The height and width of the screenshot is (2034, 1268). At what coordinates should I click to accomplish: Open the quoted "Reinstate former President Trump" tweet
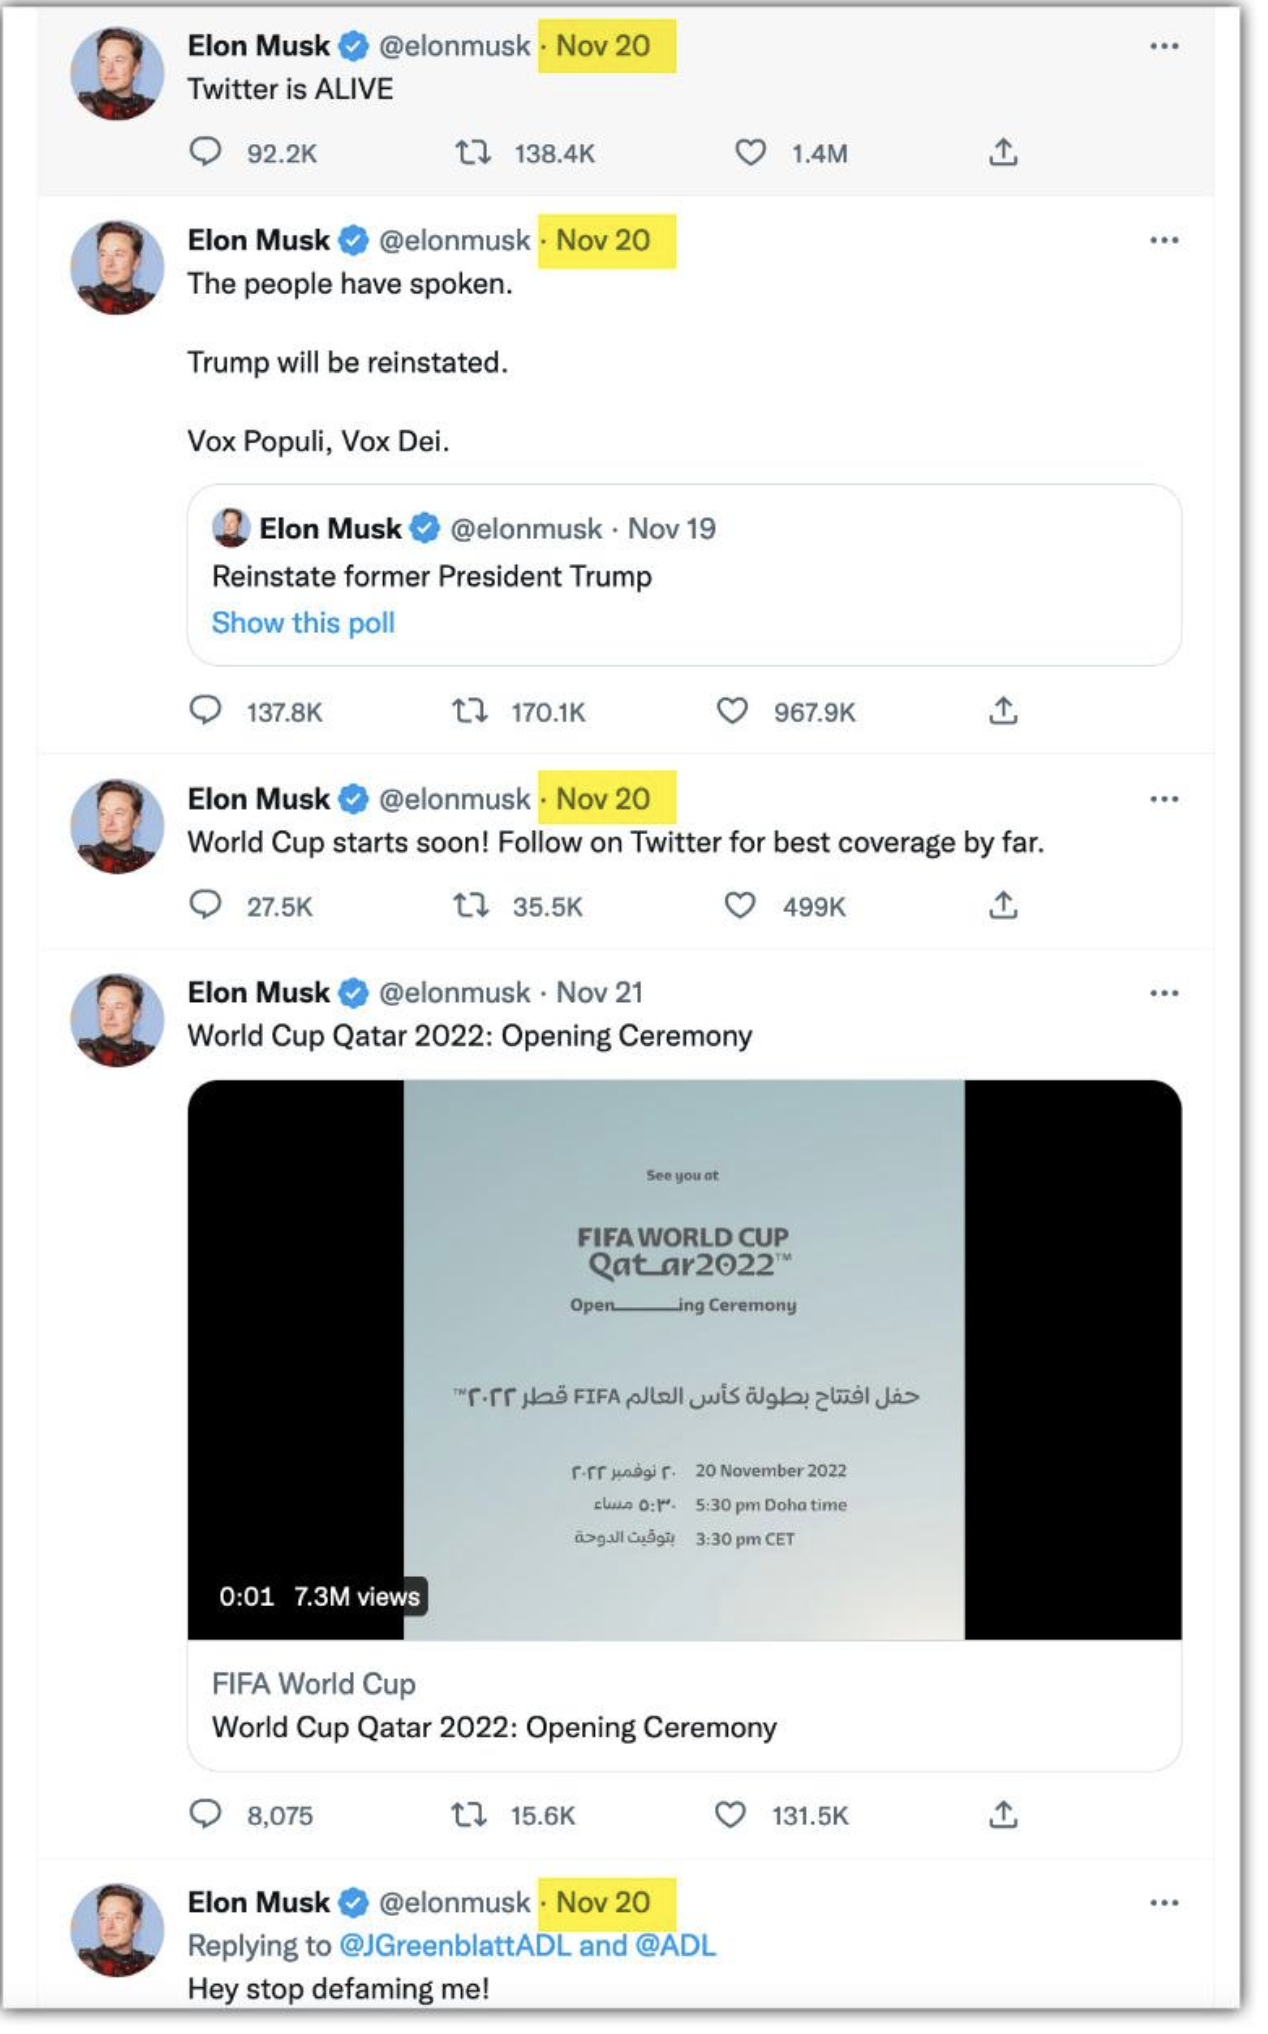pyautogui.click(x=684, y=576)
